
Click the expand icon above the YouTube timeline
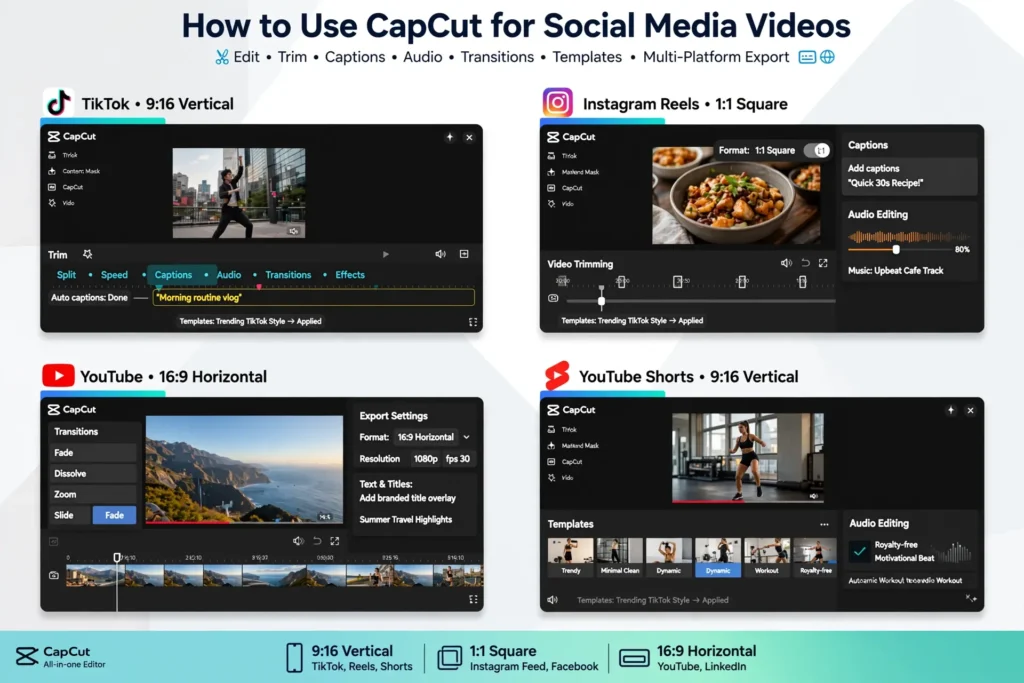pyautogui.click(x=335, y=541)
